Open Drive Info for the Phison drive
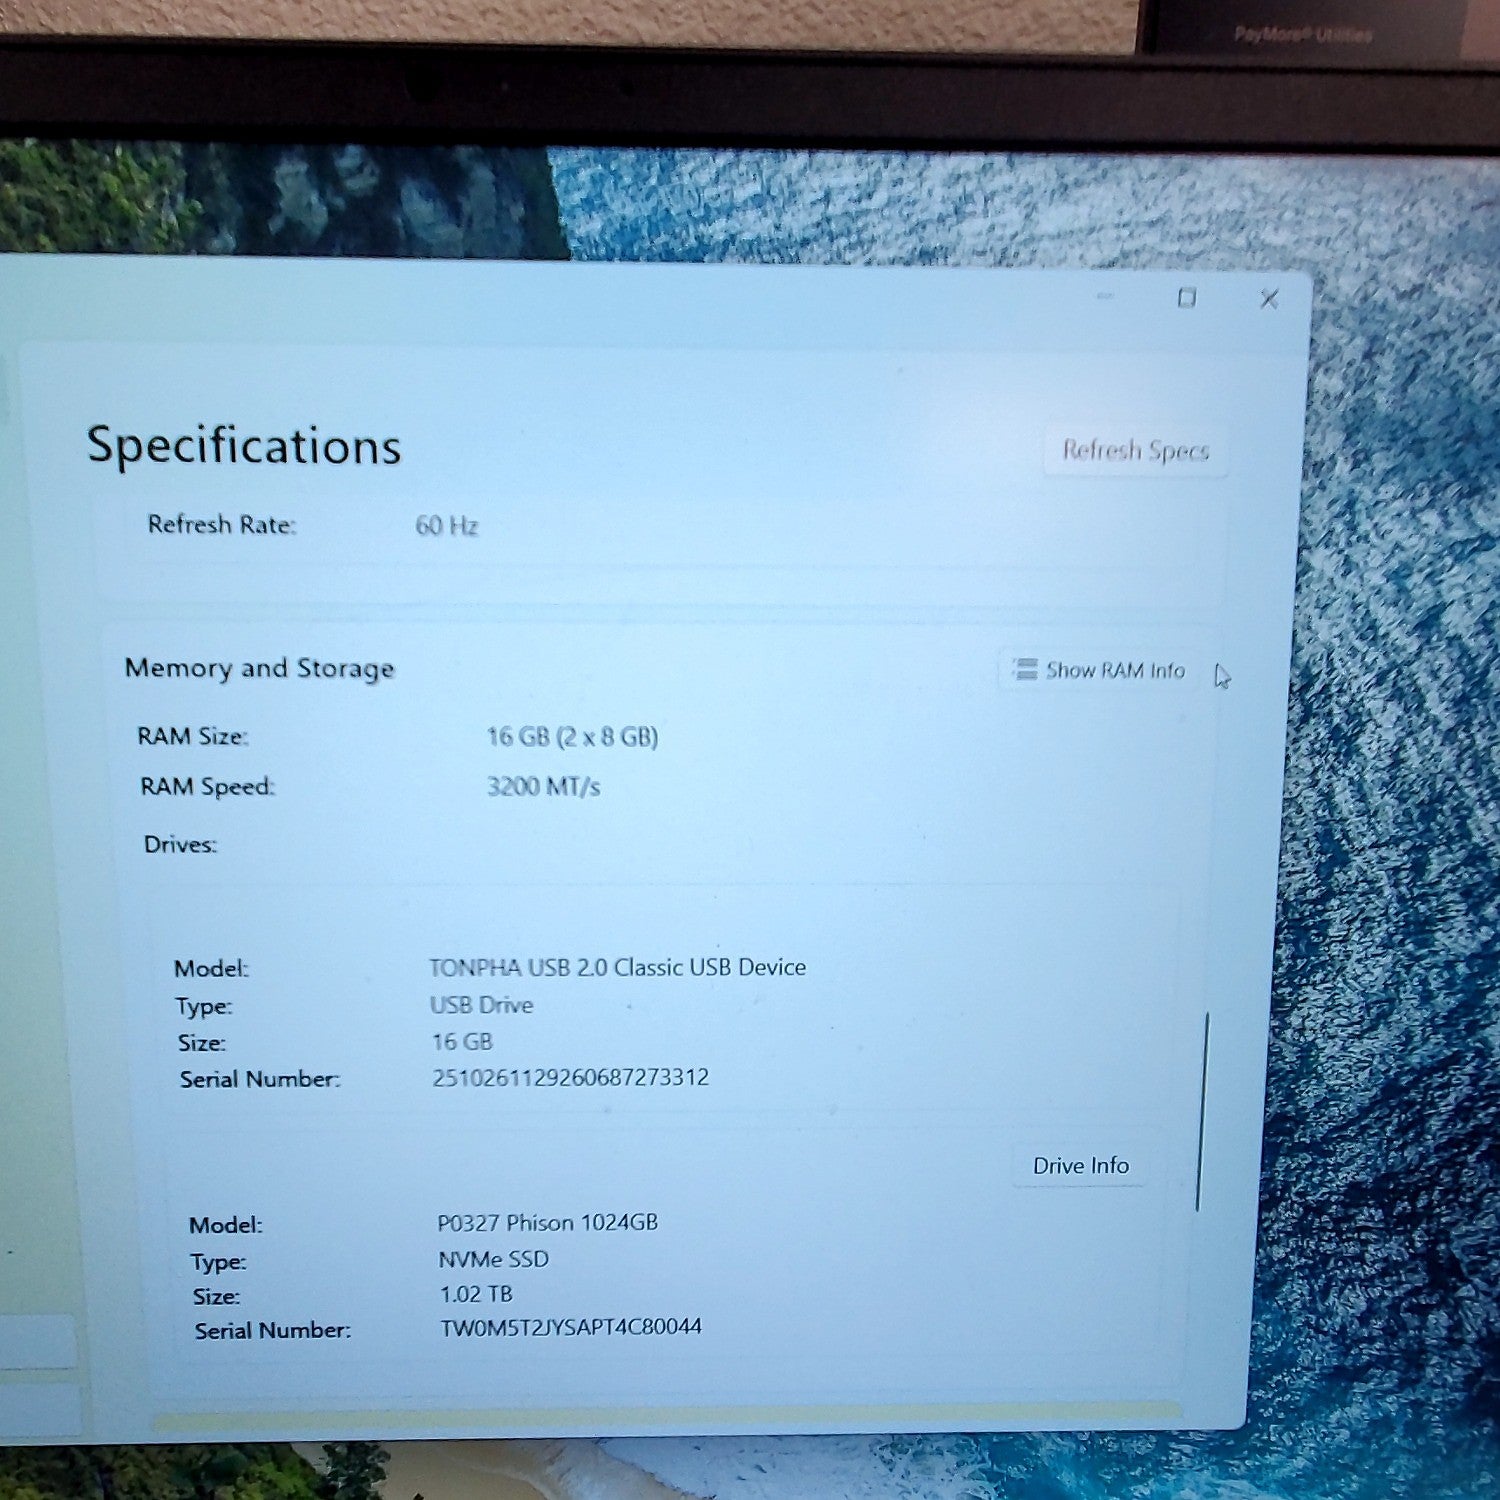The height and width of the screenshot is (1500, 1500). click(1080, 1166)
